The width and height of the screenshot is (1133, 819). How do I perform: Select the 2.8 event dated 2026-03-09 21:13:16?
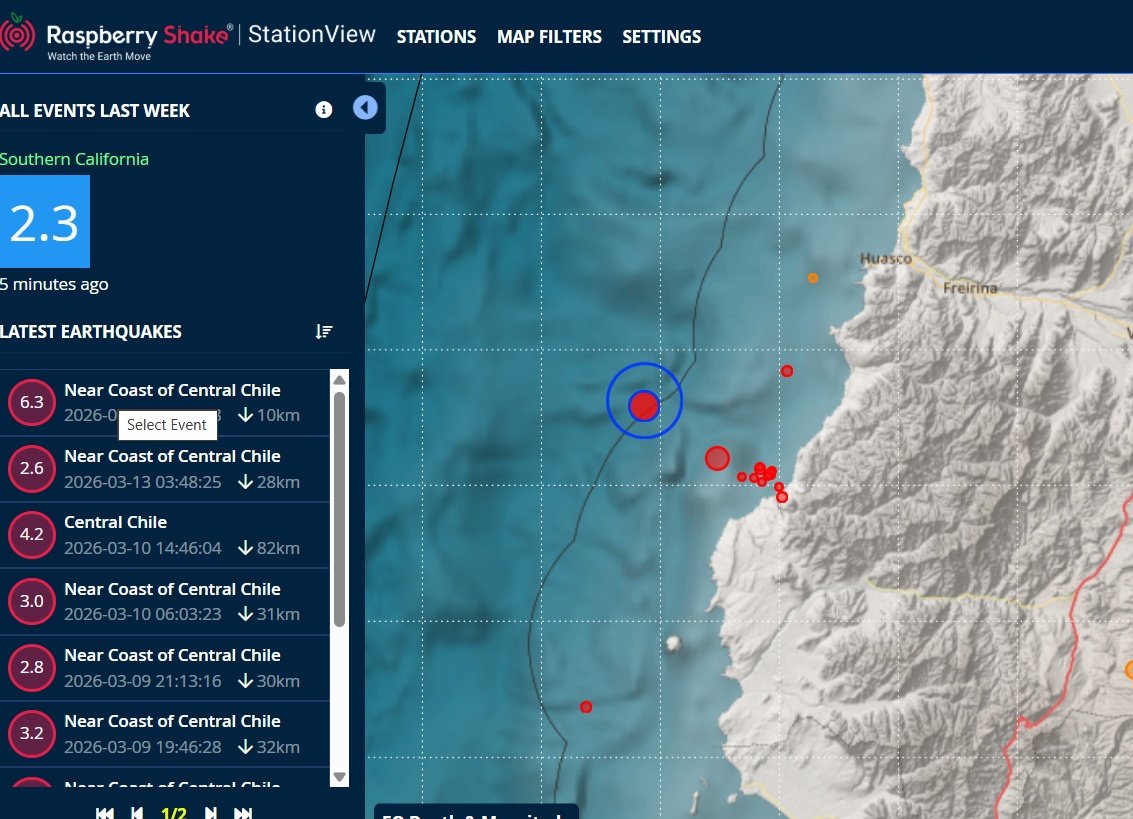pyautogui.click(x=165, y=667)
